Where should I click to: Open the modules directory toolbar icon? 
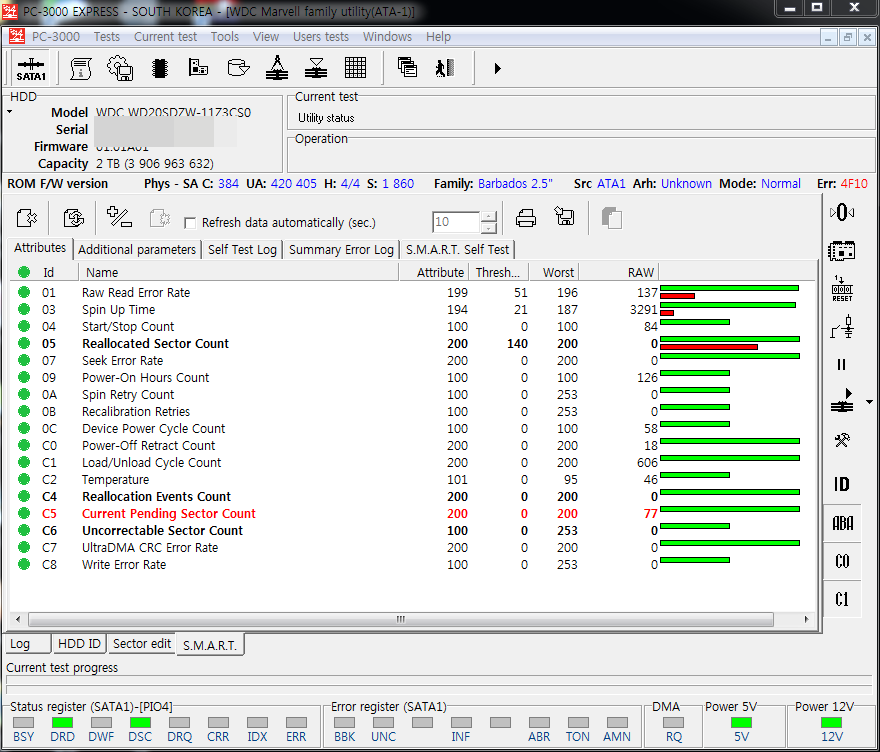[198, 68]
